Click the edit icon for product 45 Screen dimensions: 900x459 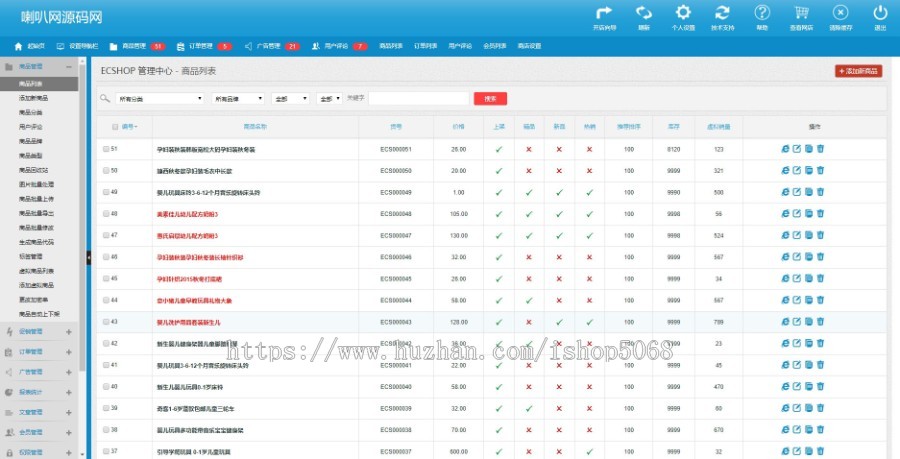pos(797,278)
